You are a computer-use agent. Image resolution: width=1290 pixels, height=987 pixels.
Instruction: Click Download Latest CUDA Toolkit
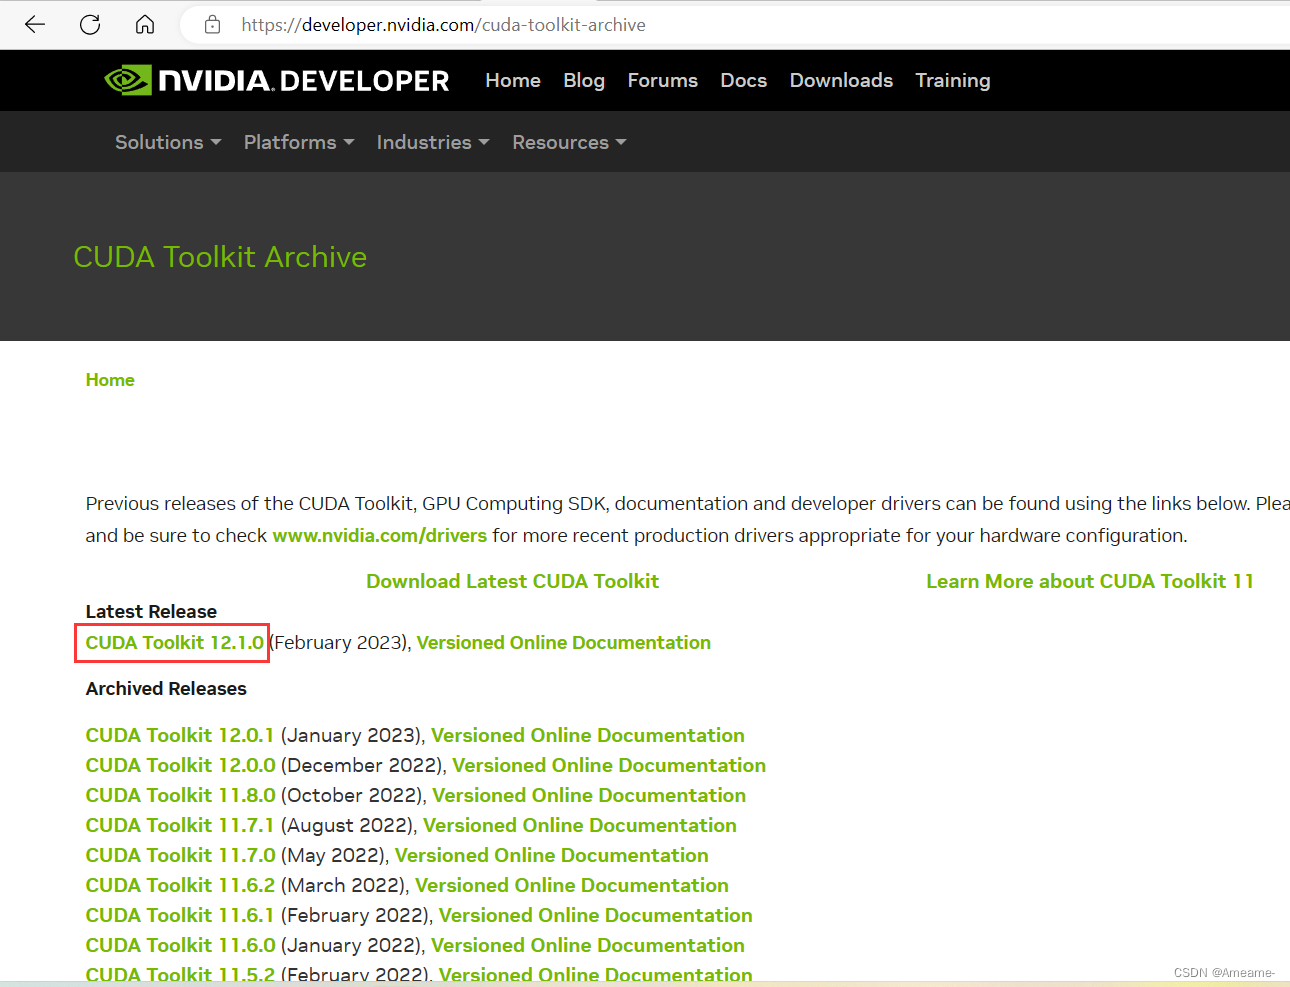click(512, 581)
